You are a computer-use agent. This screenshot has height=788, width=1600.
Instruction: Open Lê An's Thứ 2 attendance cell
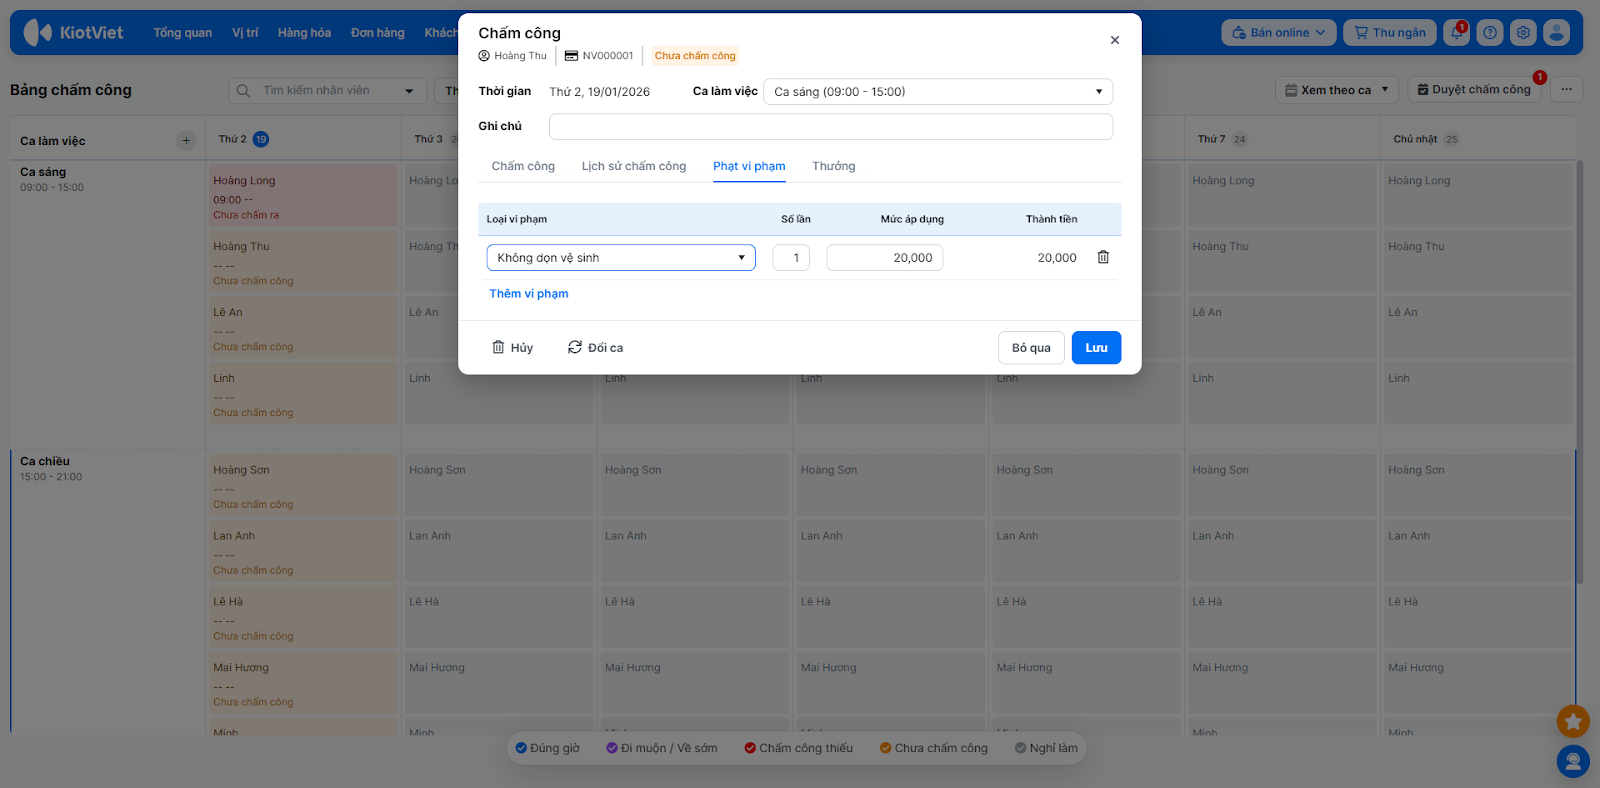point(303,328)
